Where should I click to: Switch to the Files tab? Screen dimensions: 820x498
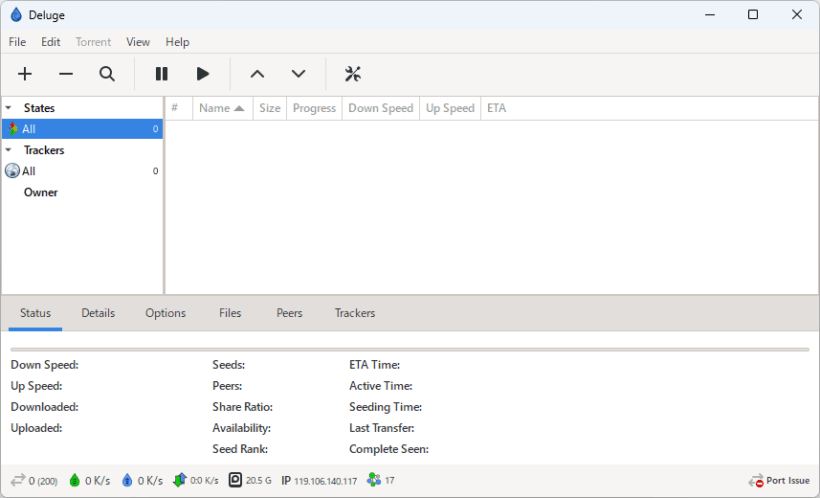point(230,313)
